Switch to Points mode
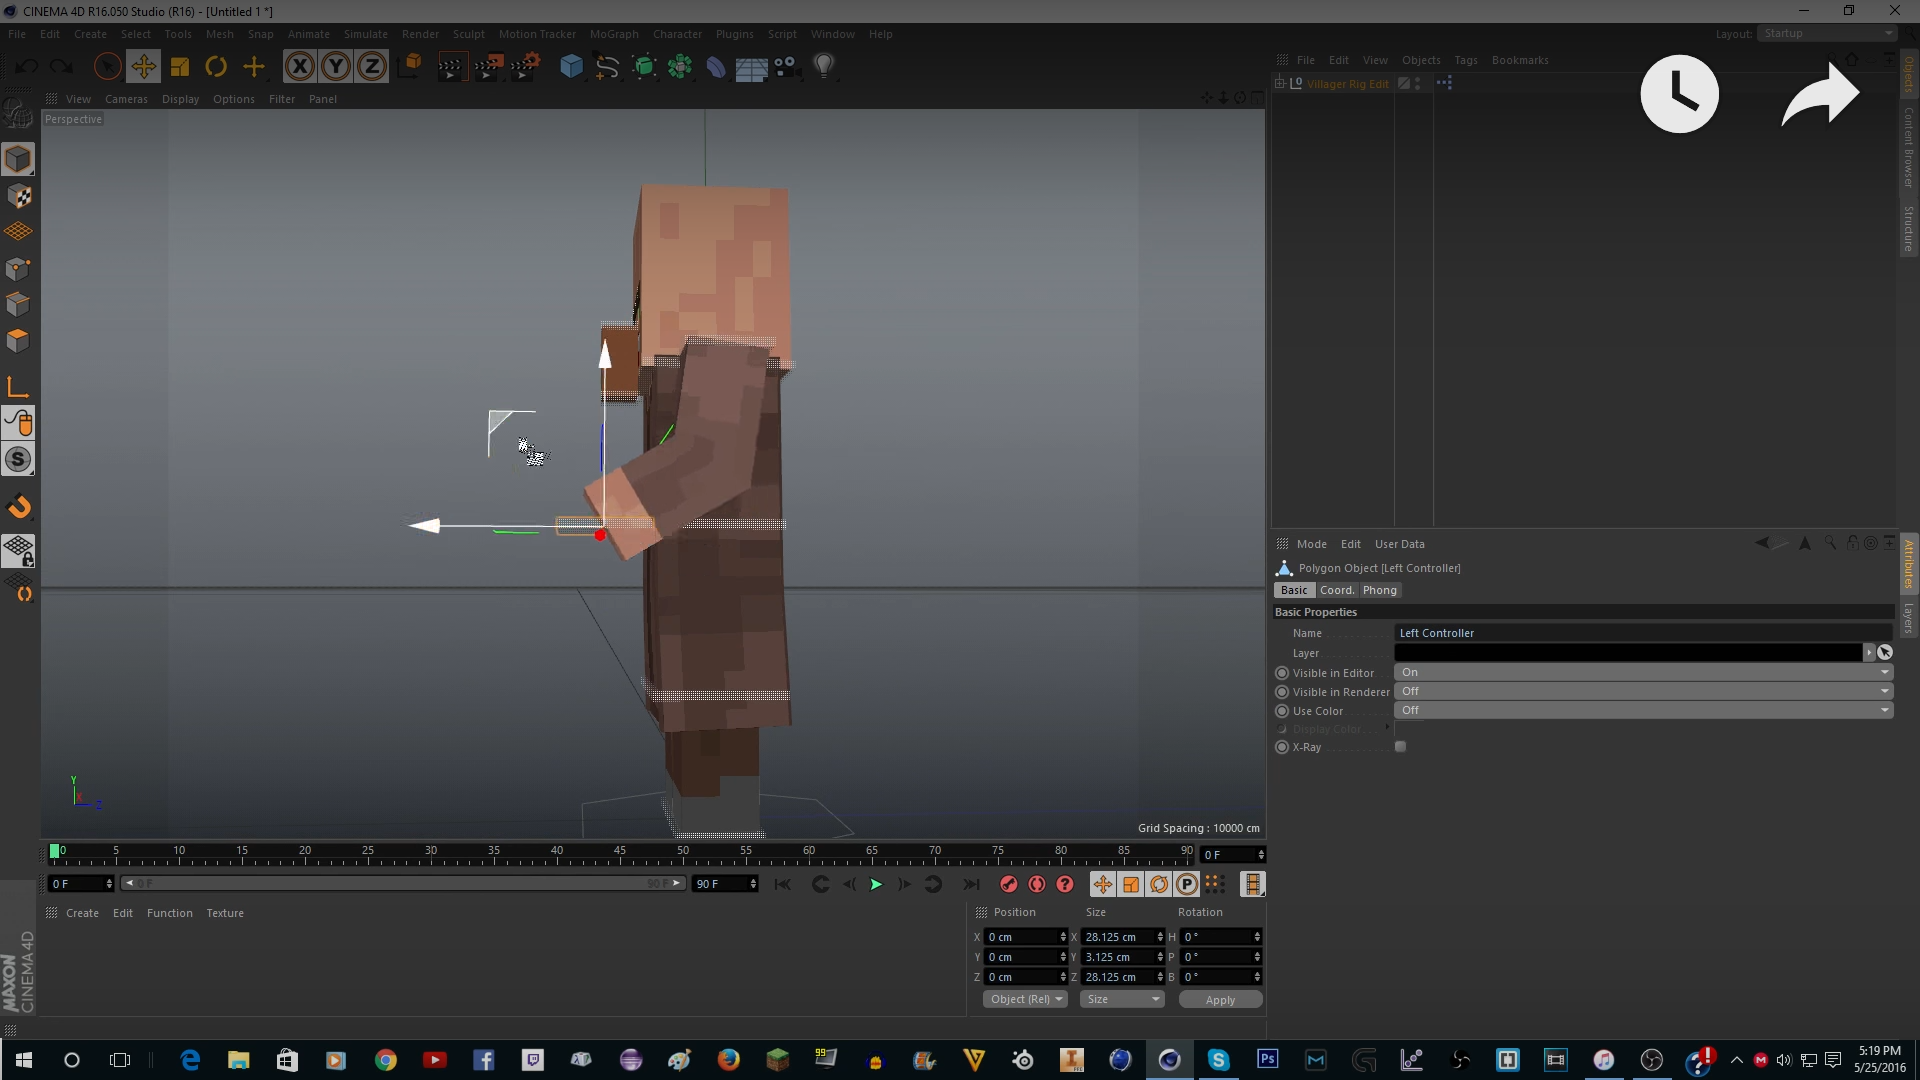 [18, 269]
